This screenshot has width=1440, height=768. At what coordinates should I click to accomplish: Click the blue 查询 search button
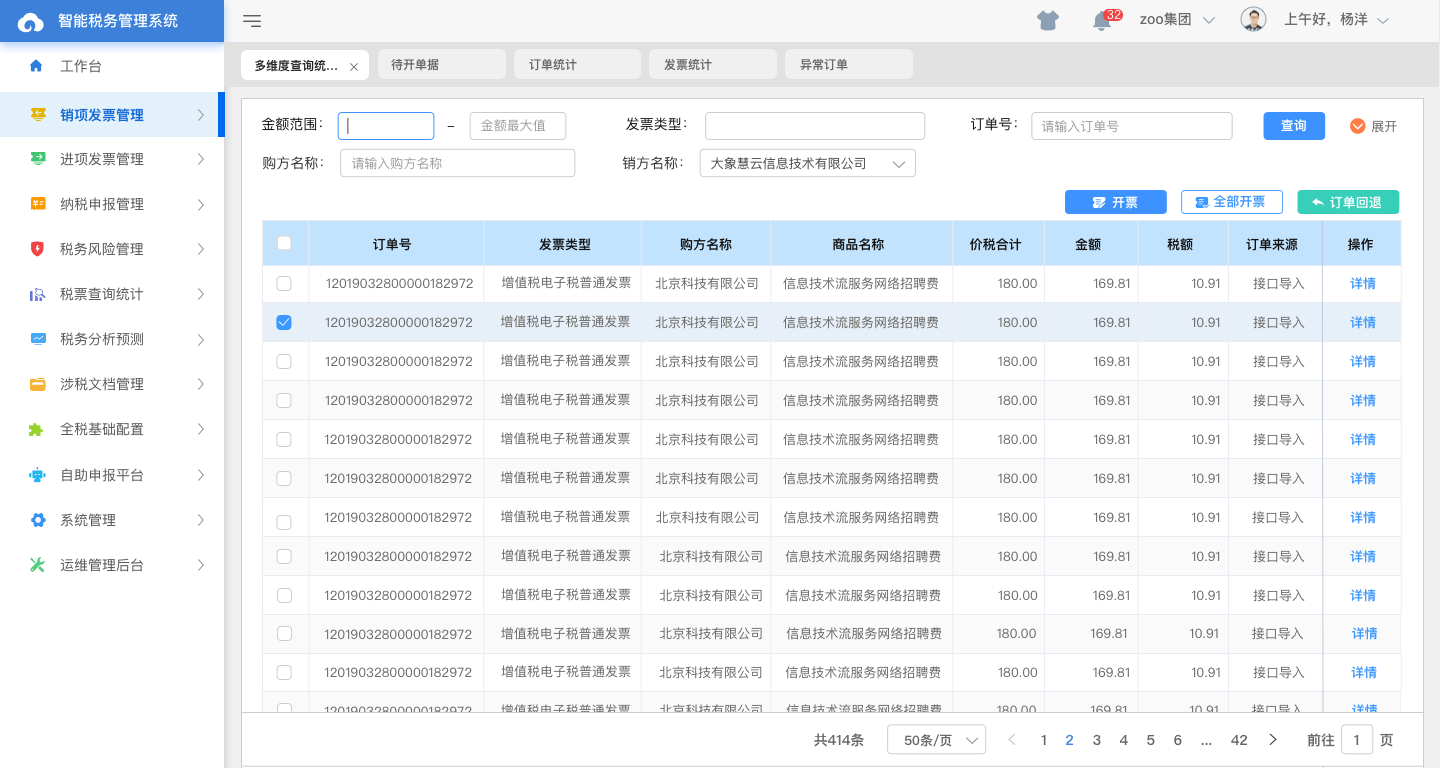(1293, 125)
